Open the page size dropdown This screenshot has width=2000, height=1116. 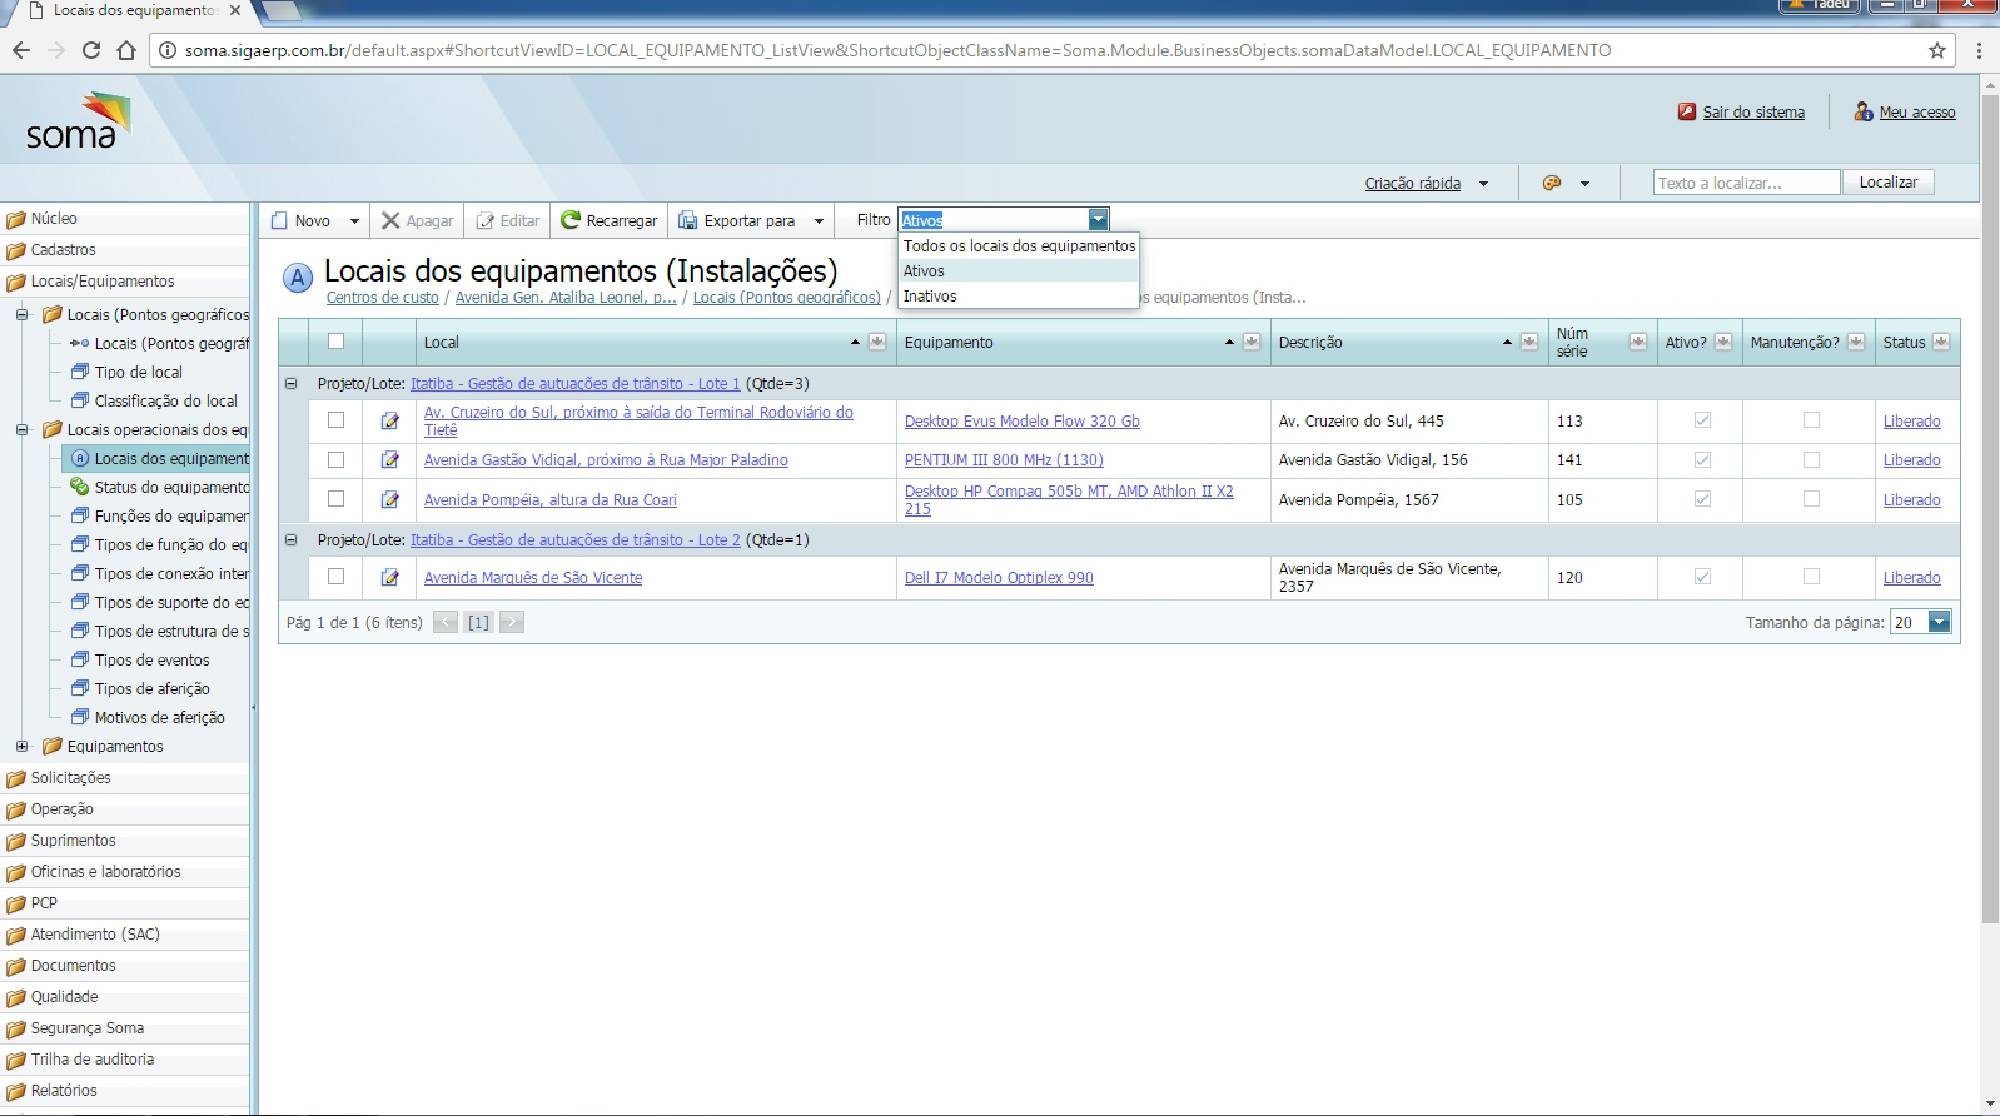click(x=1939, y=622)
